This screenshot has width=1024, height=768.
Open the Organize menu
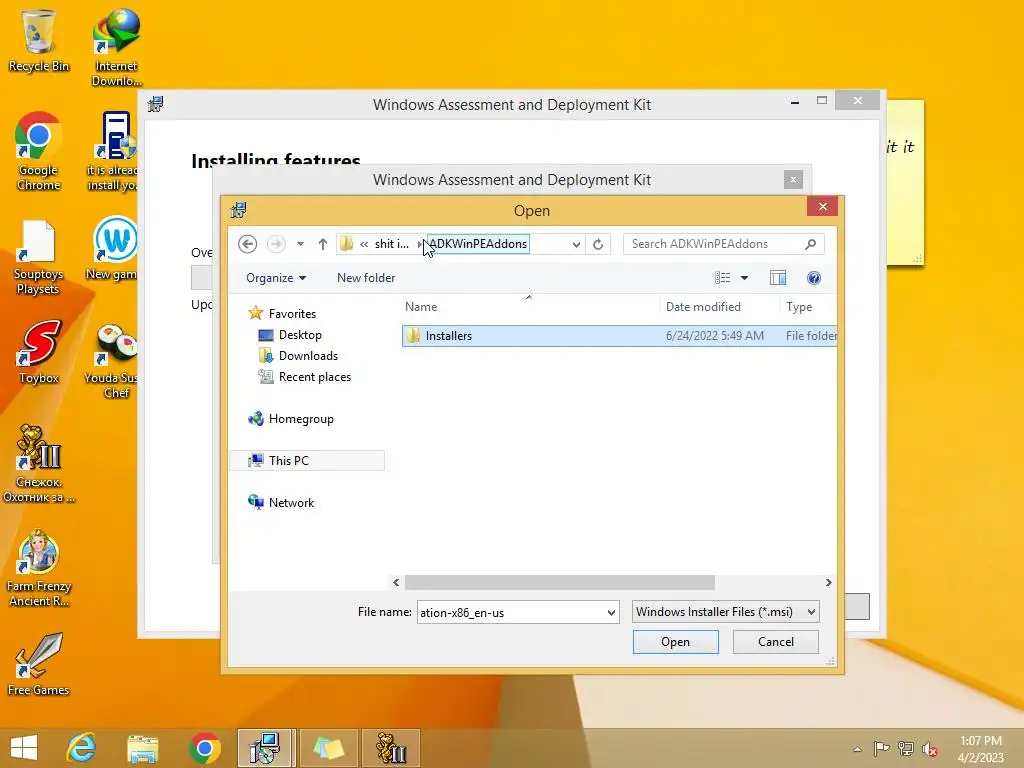pyautogui.click(x=276, y=278)
